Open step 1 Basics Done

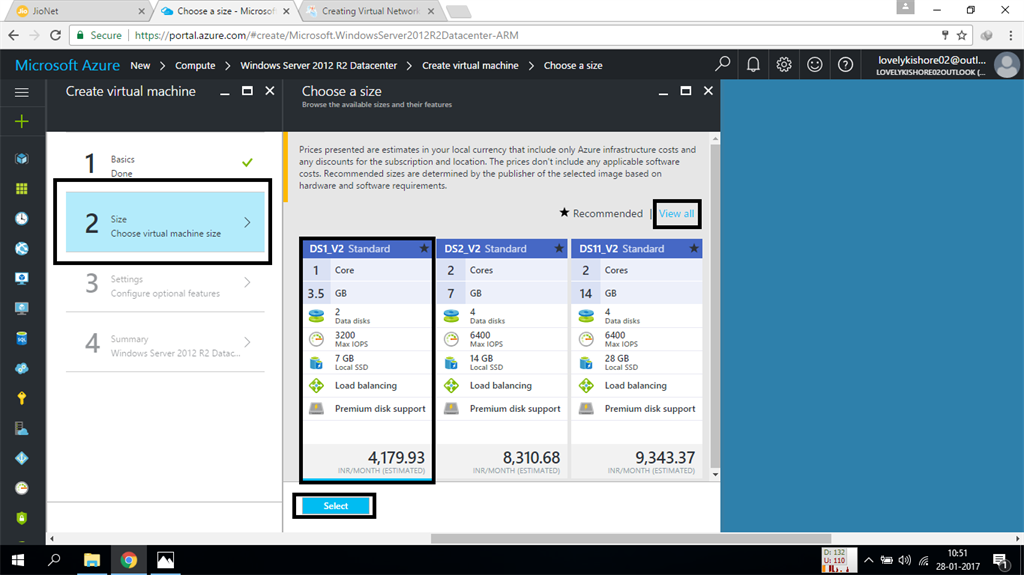[165, 163]
